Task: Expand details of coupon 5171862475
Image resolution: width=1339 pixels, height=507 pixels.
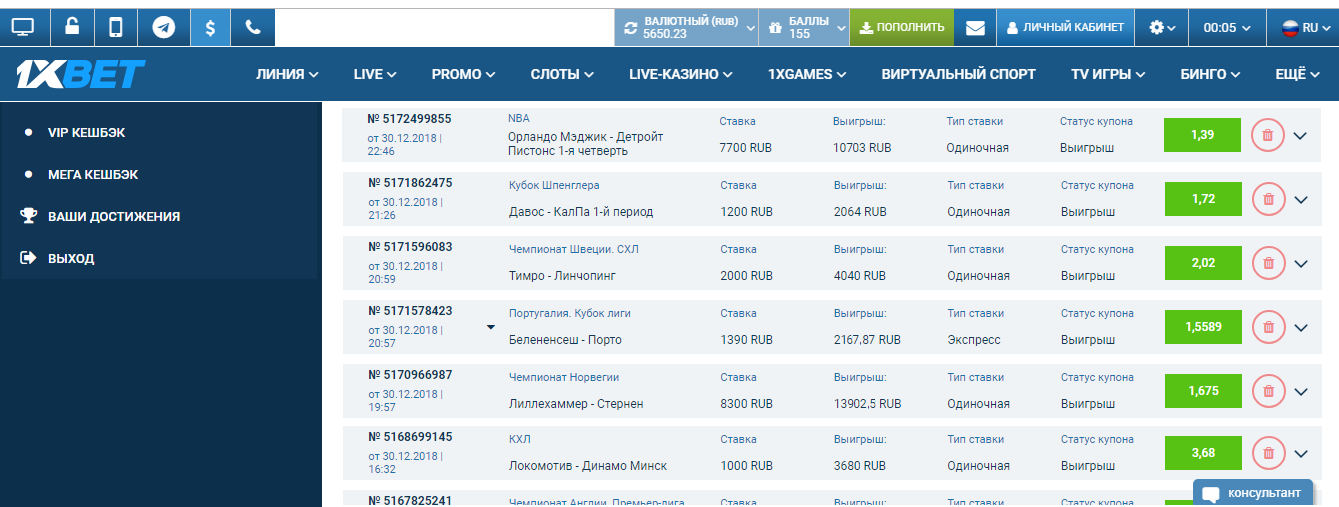Action: [x=1300, y=200]
